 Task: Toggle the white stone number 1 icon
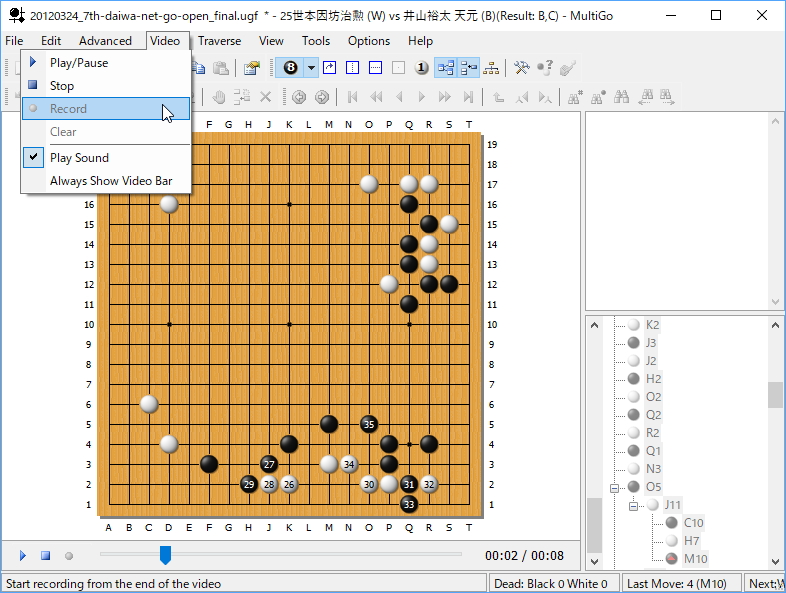pyautogui.click(x=422, y=68)
